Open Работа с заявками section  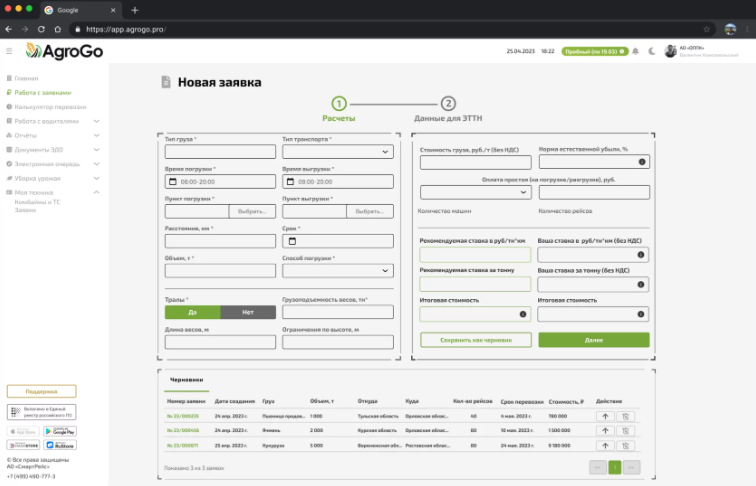(42, 93)
